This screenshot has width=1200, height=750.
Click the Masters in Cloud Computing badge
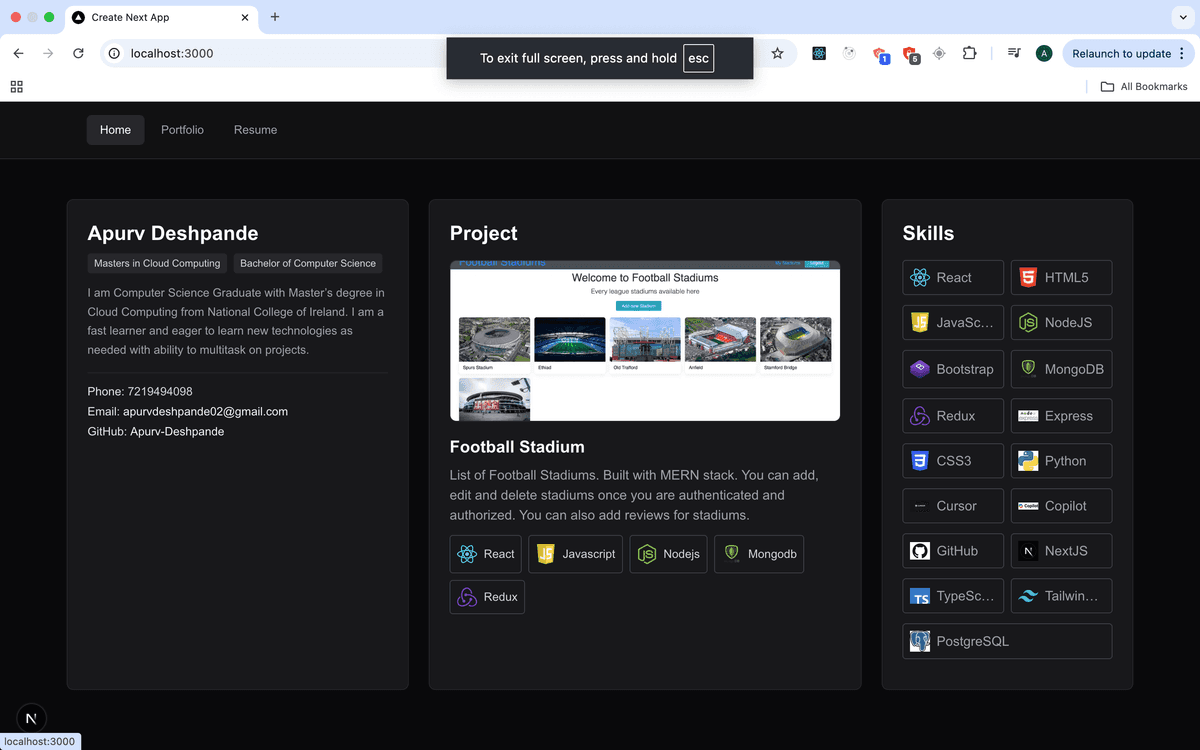pyautogui.click(x=157, y=264)
